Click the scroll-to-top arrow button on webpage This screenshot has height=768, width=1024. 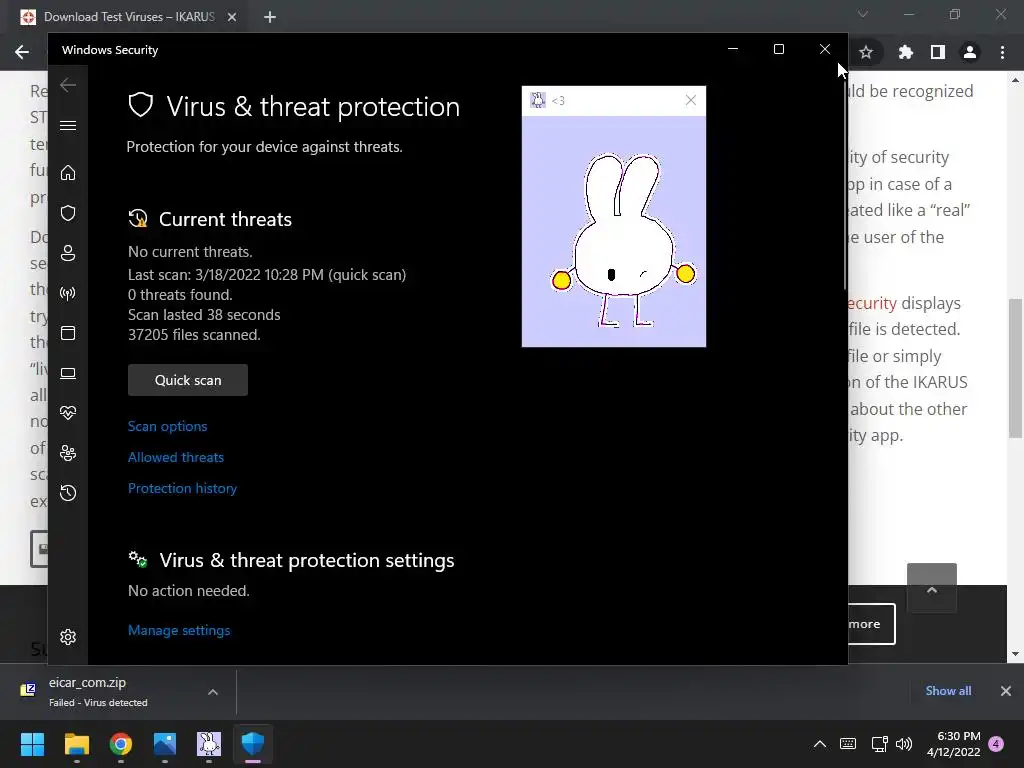[x=932, y=588]
